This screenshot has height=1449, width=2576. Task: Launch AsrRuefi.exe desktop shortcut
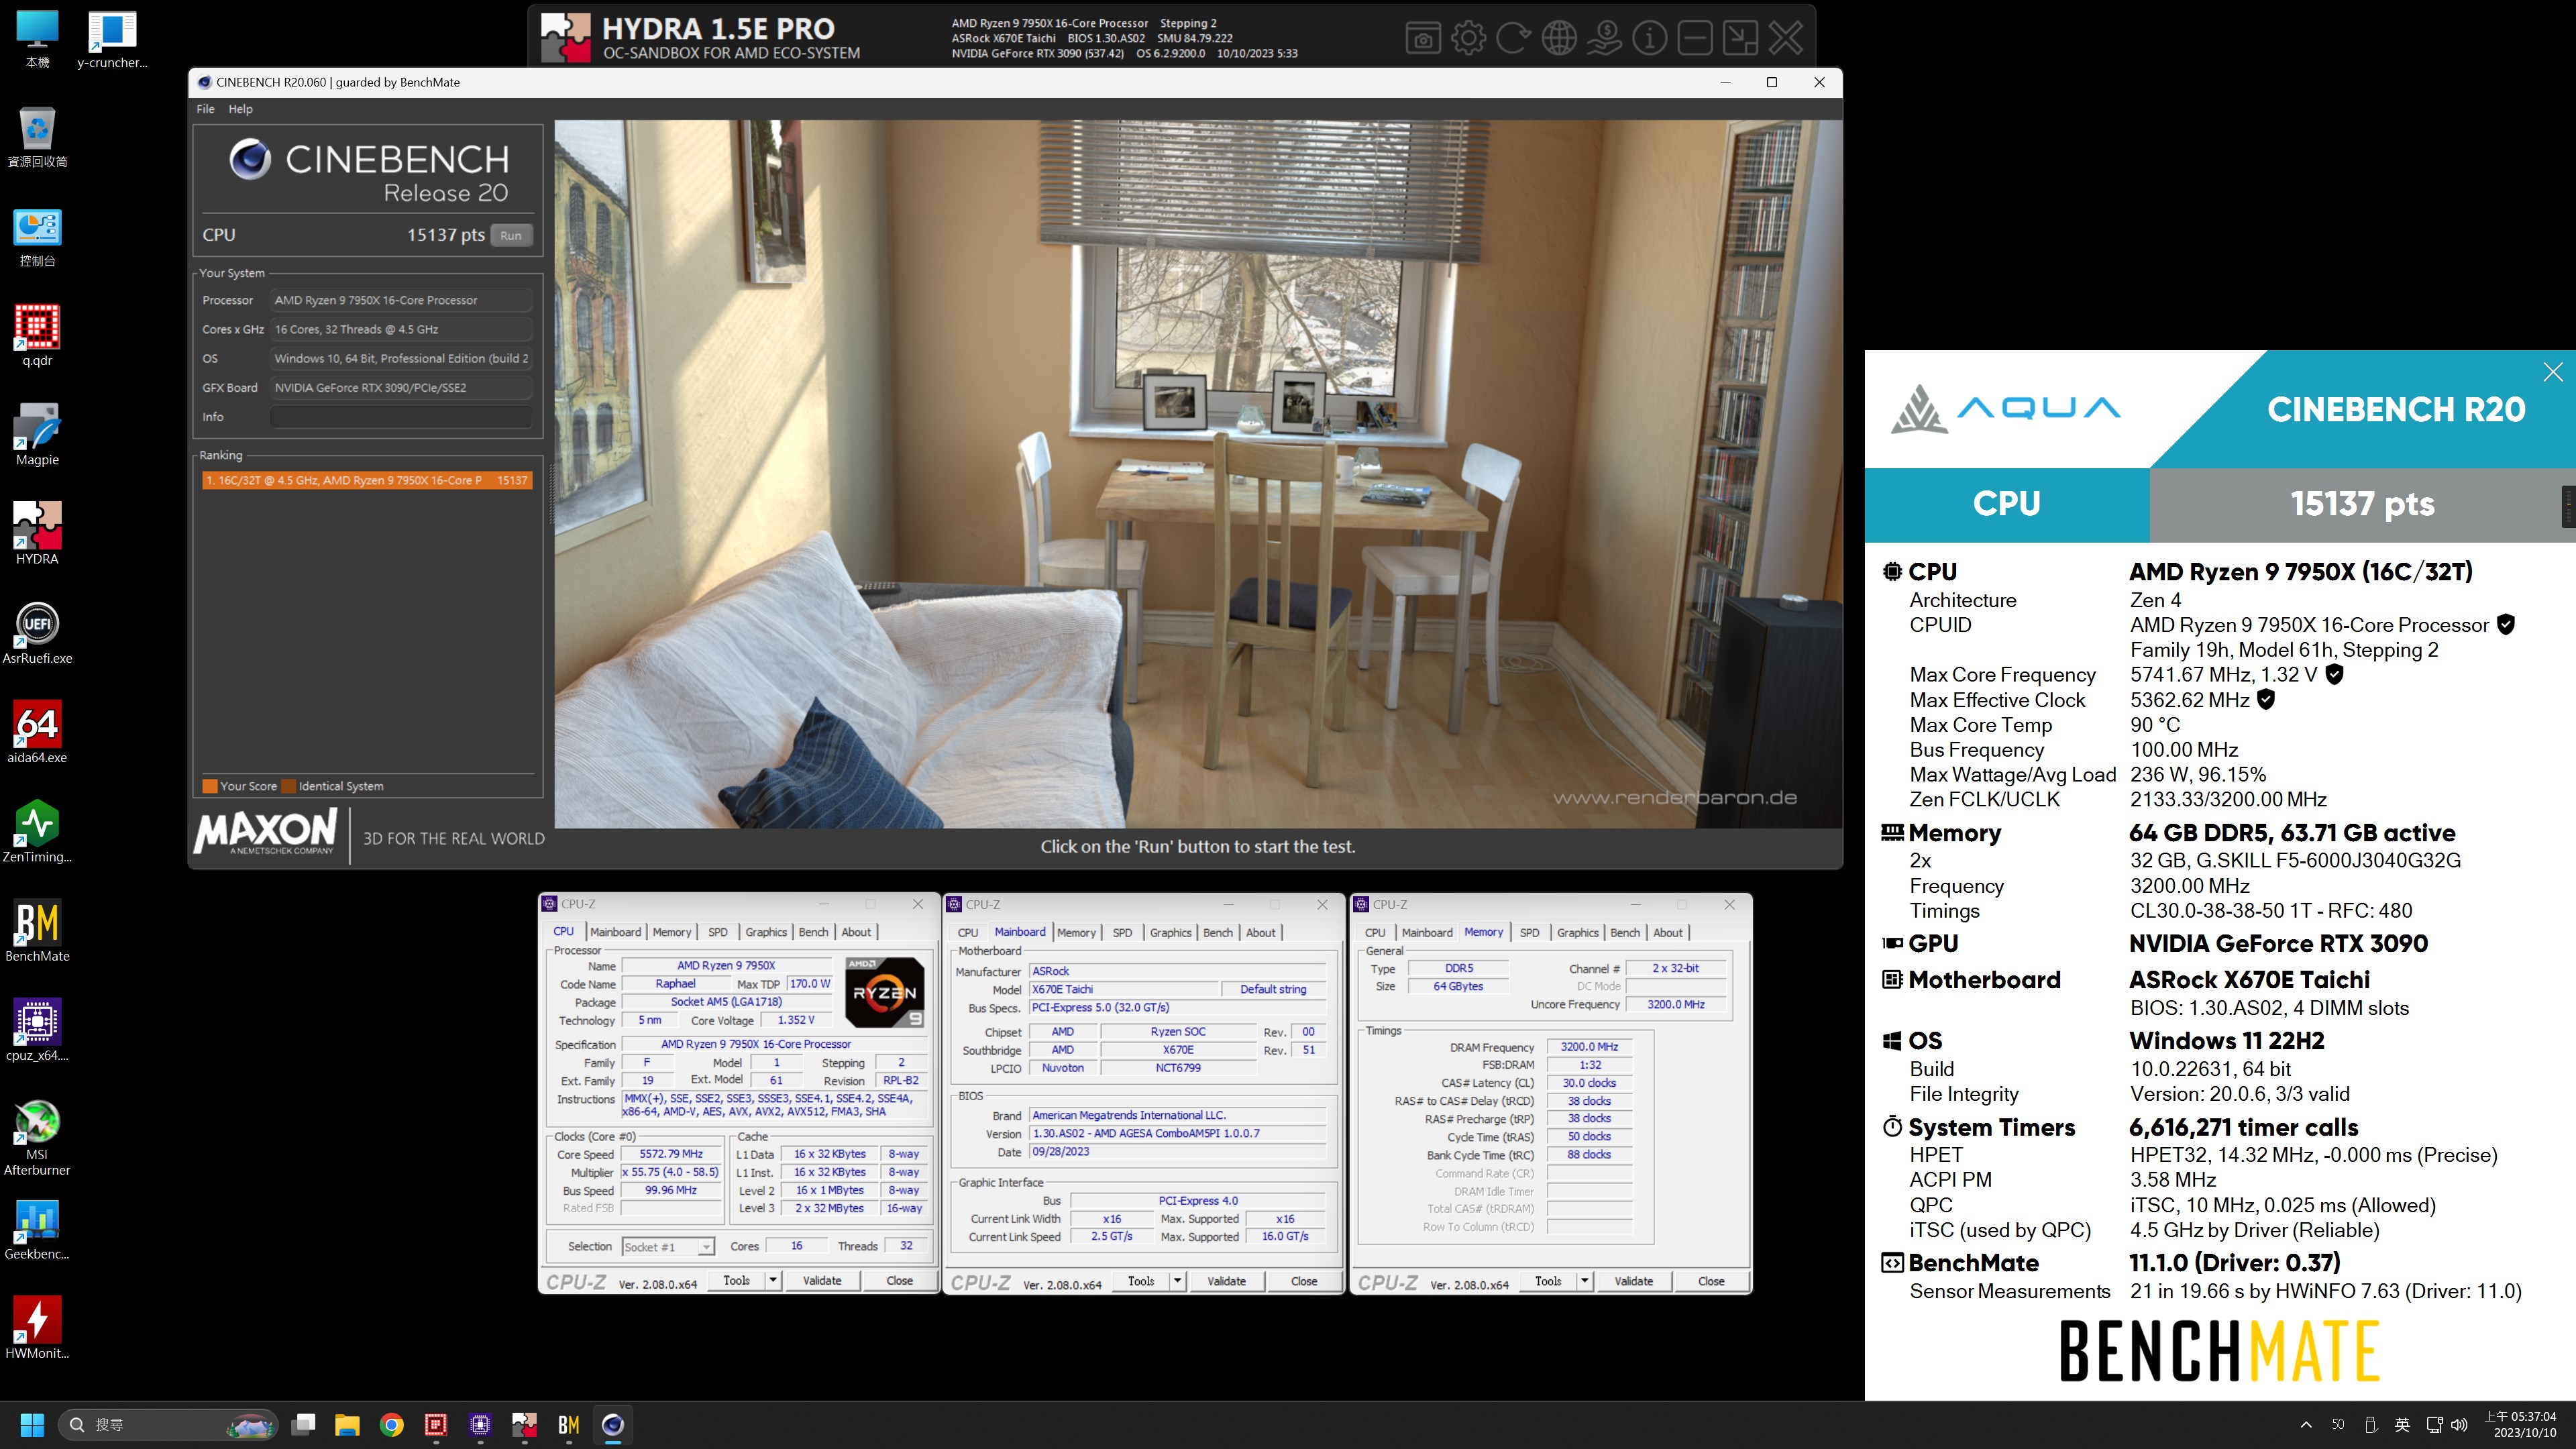click(x=37, y=632)
